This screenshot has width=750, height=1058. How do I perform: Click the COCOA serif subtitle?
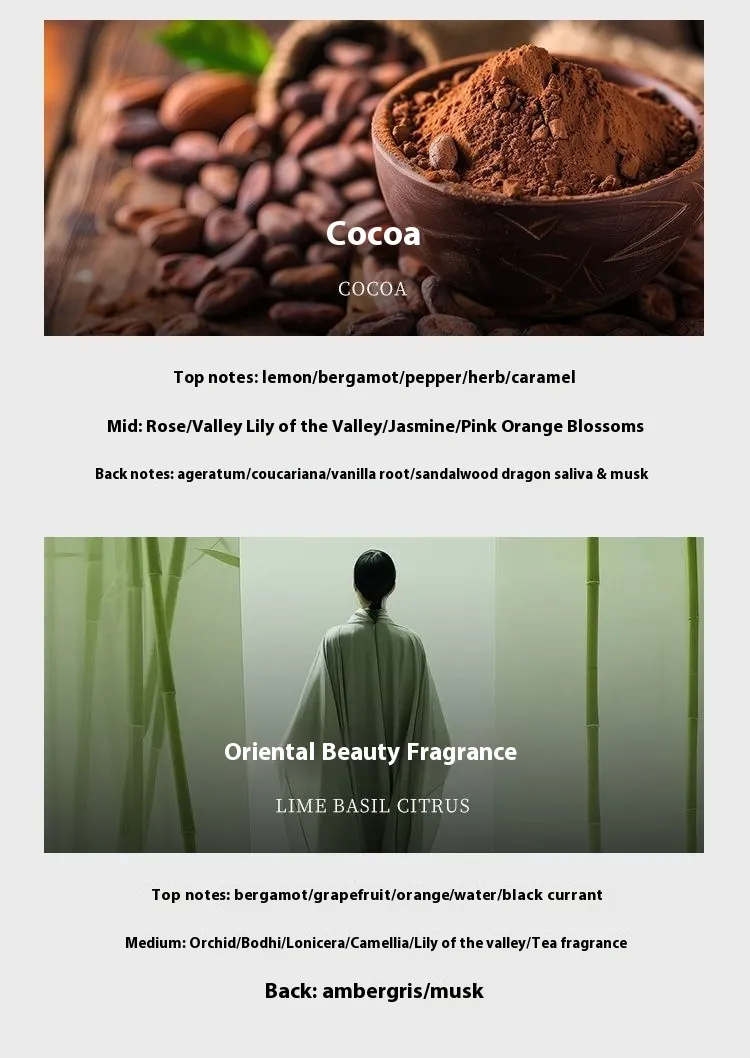click(x=373, y=289)
